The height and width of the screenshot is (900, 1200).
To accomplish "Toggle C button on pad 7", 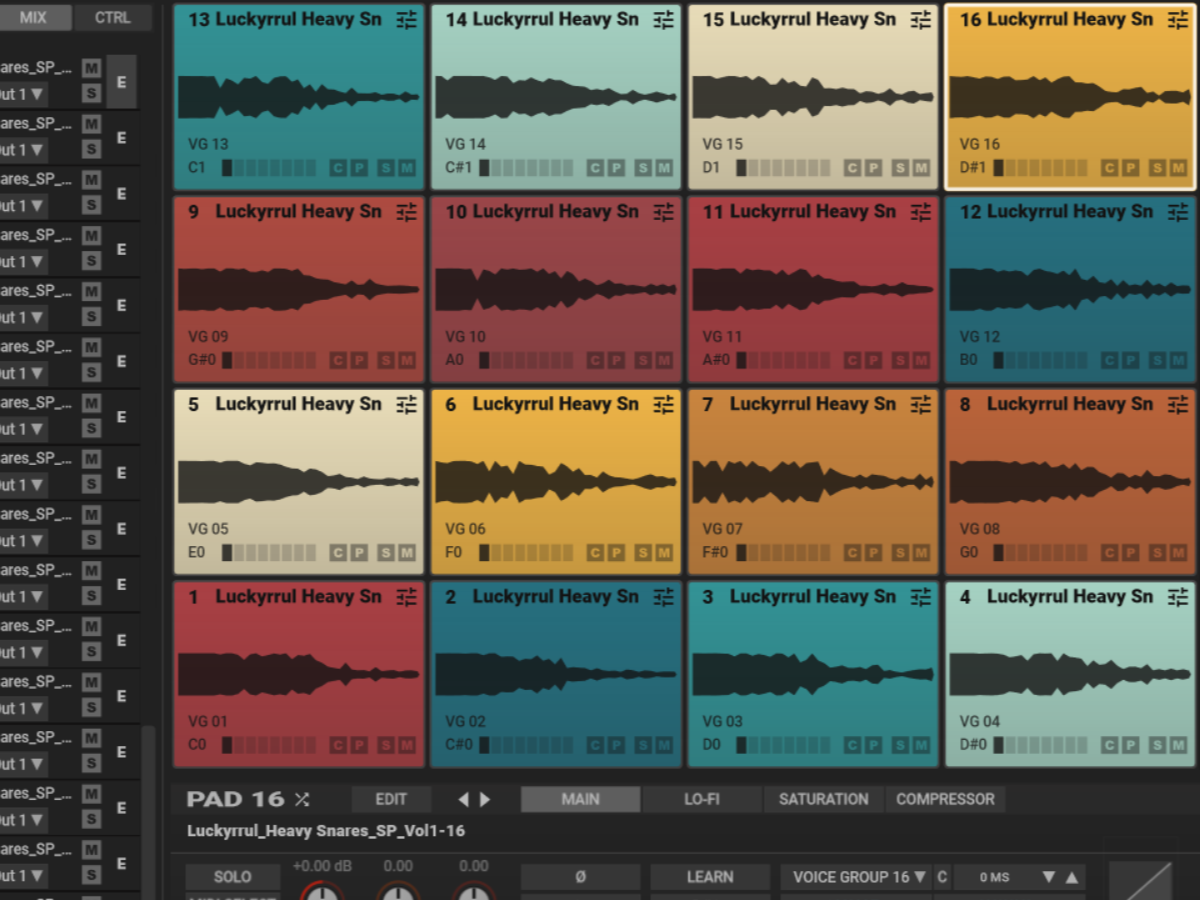I will pos(852,553).
